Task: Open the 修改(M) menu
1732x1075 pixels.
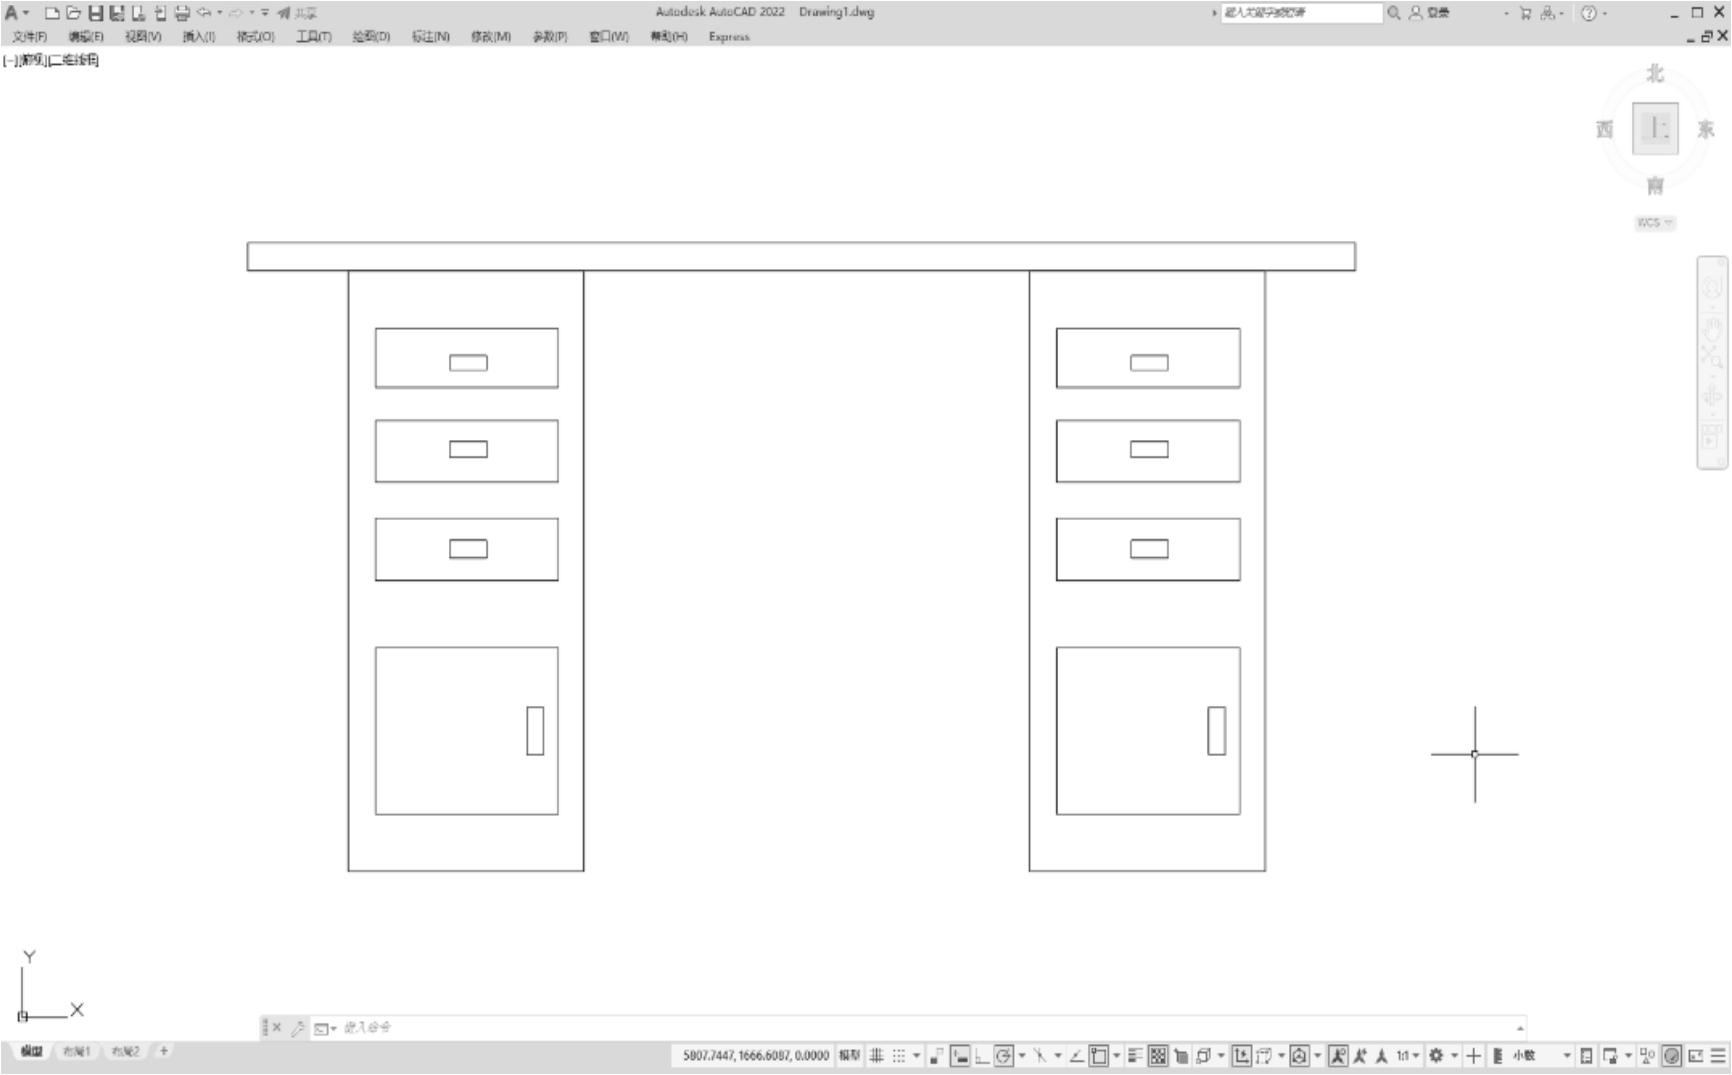Action: pyautogui.click(x=491, y=36)
